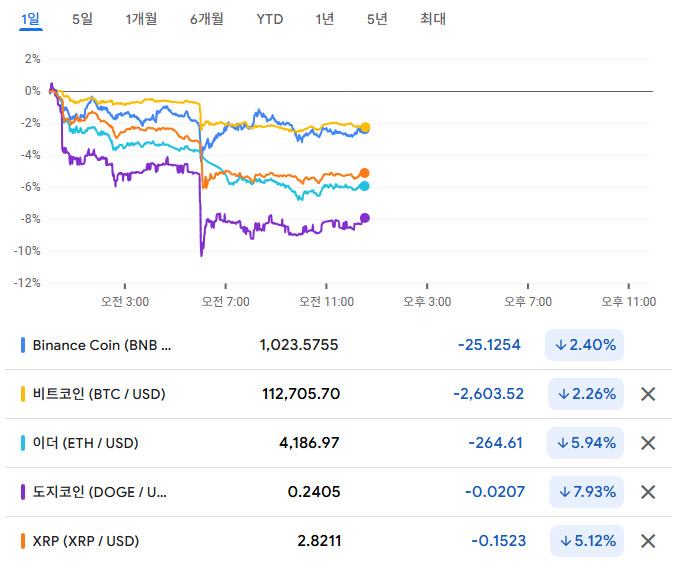Image resolution: width=687 pixels, height=563 pixels.
Task: Remove Dogecoin comparison via X icon
Action: [x=647, y=492]
